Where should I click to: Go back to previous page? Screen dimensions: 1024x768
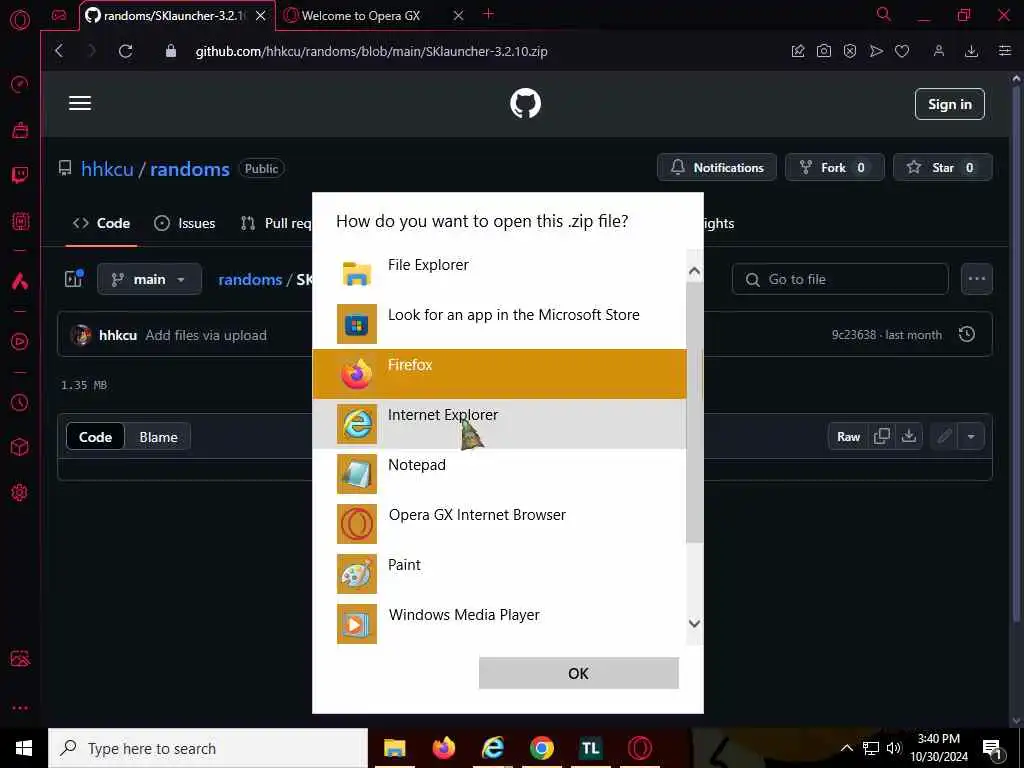(59, 51)
